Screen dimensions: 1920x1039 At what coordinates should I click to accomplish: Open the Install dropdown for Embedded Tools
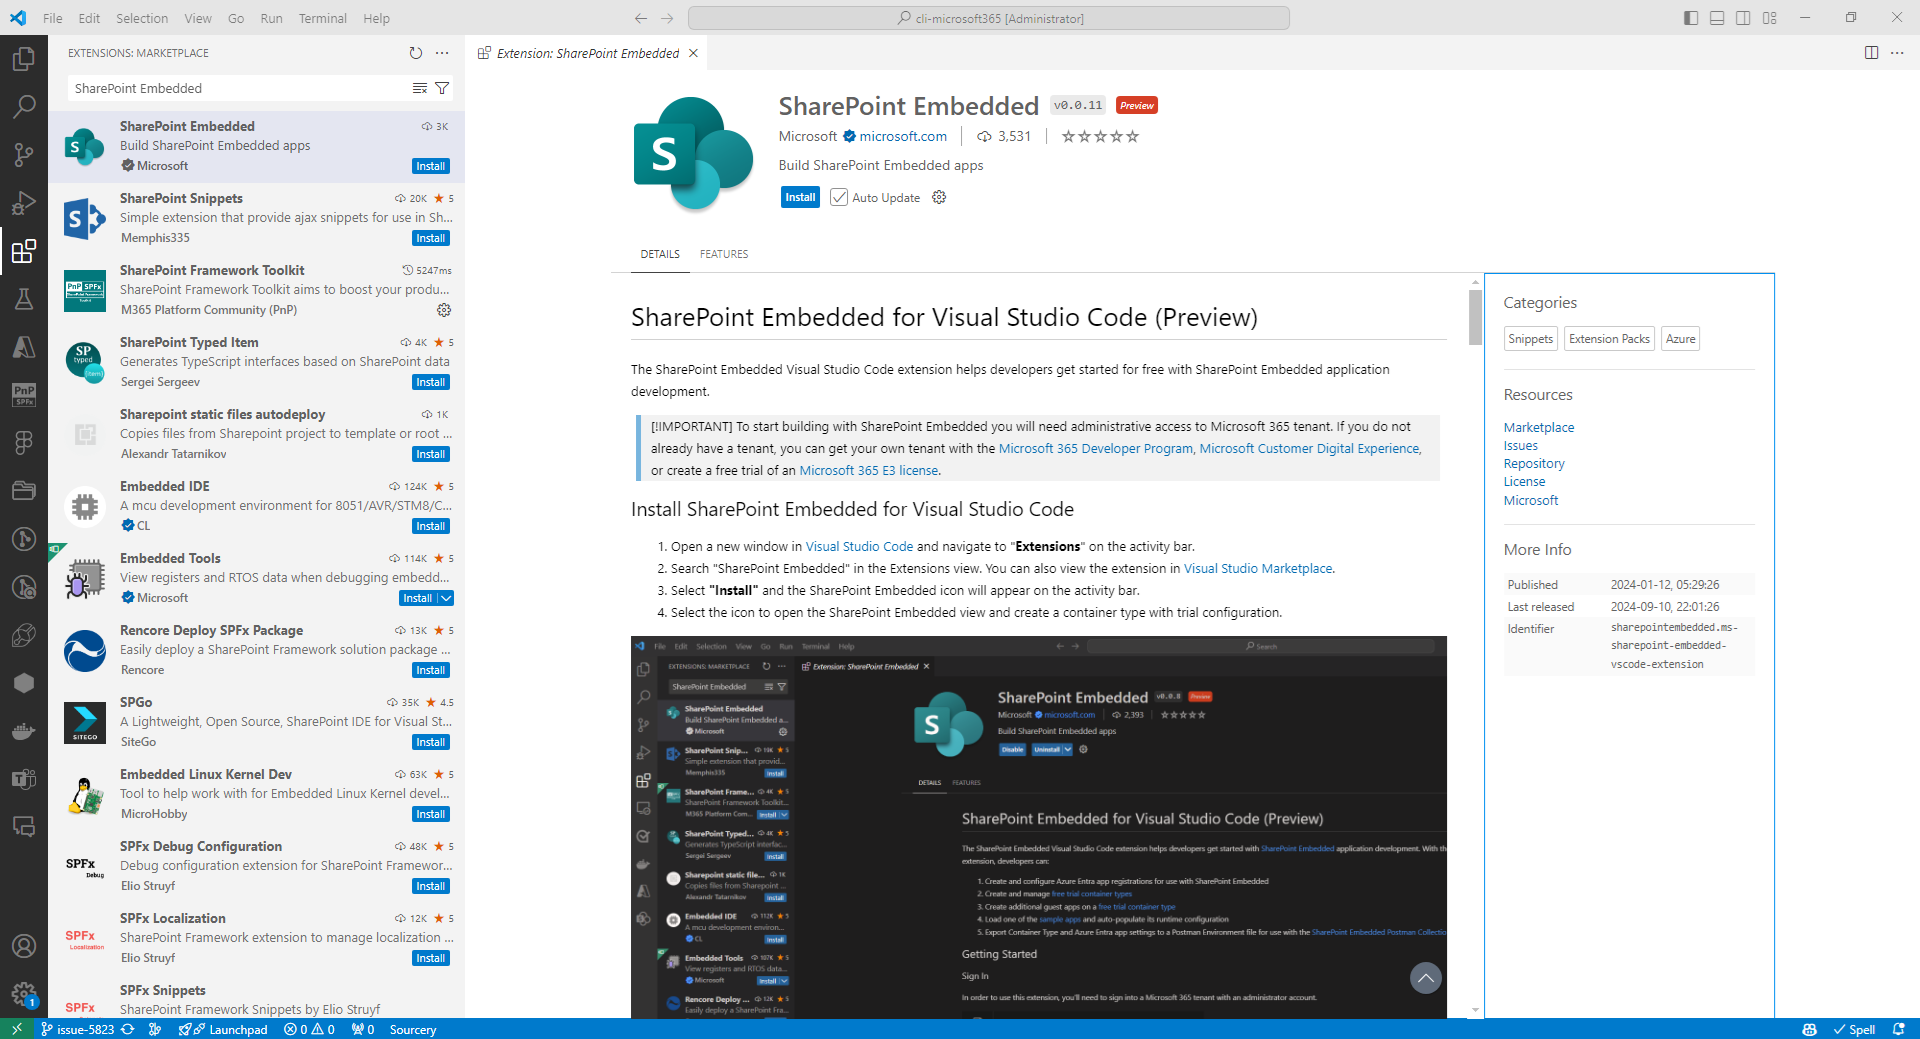445,598
